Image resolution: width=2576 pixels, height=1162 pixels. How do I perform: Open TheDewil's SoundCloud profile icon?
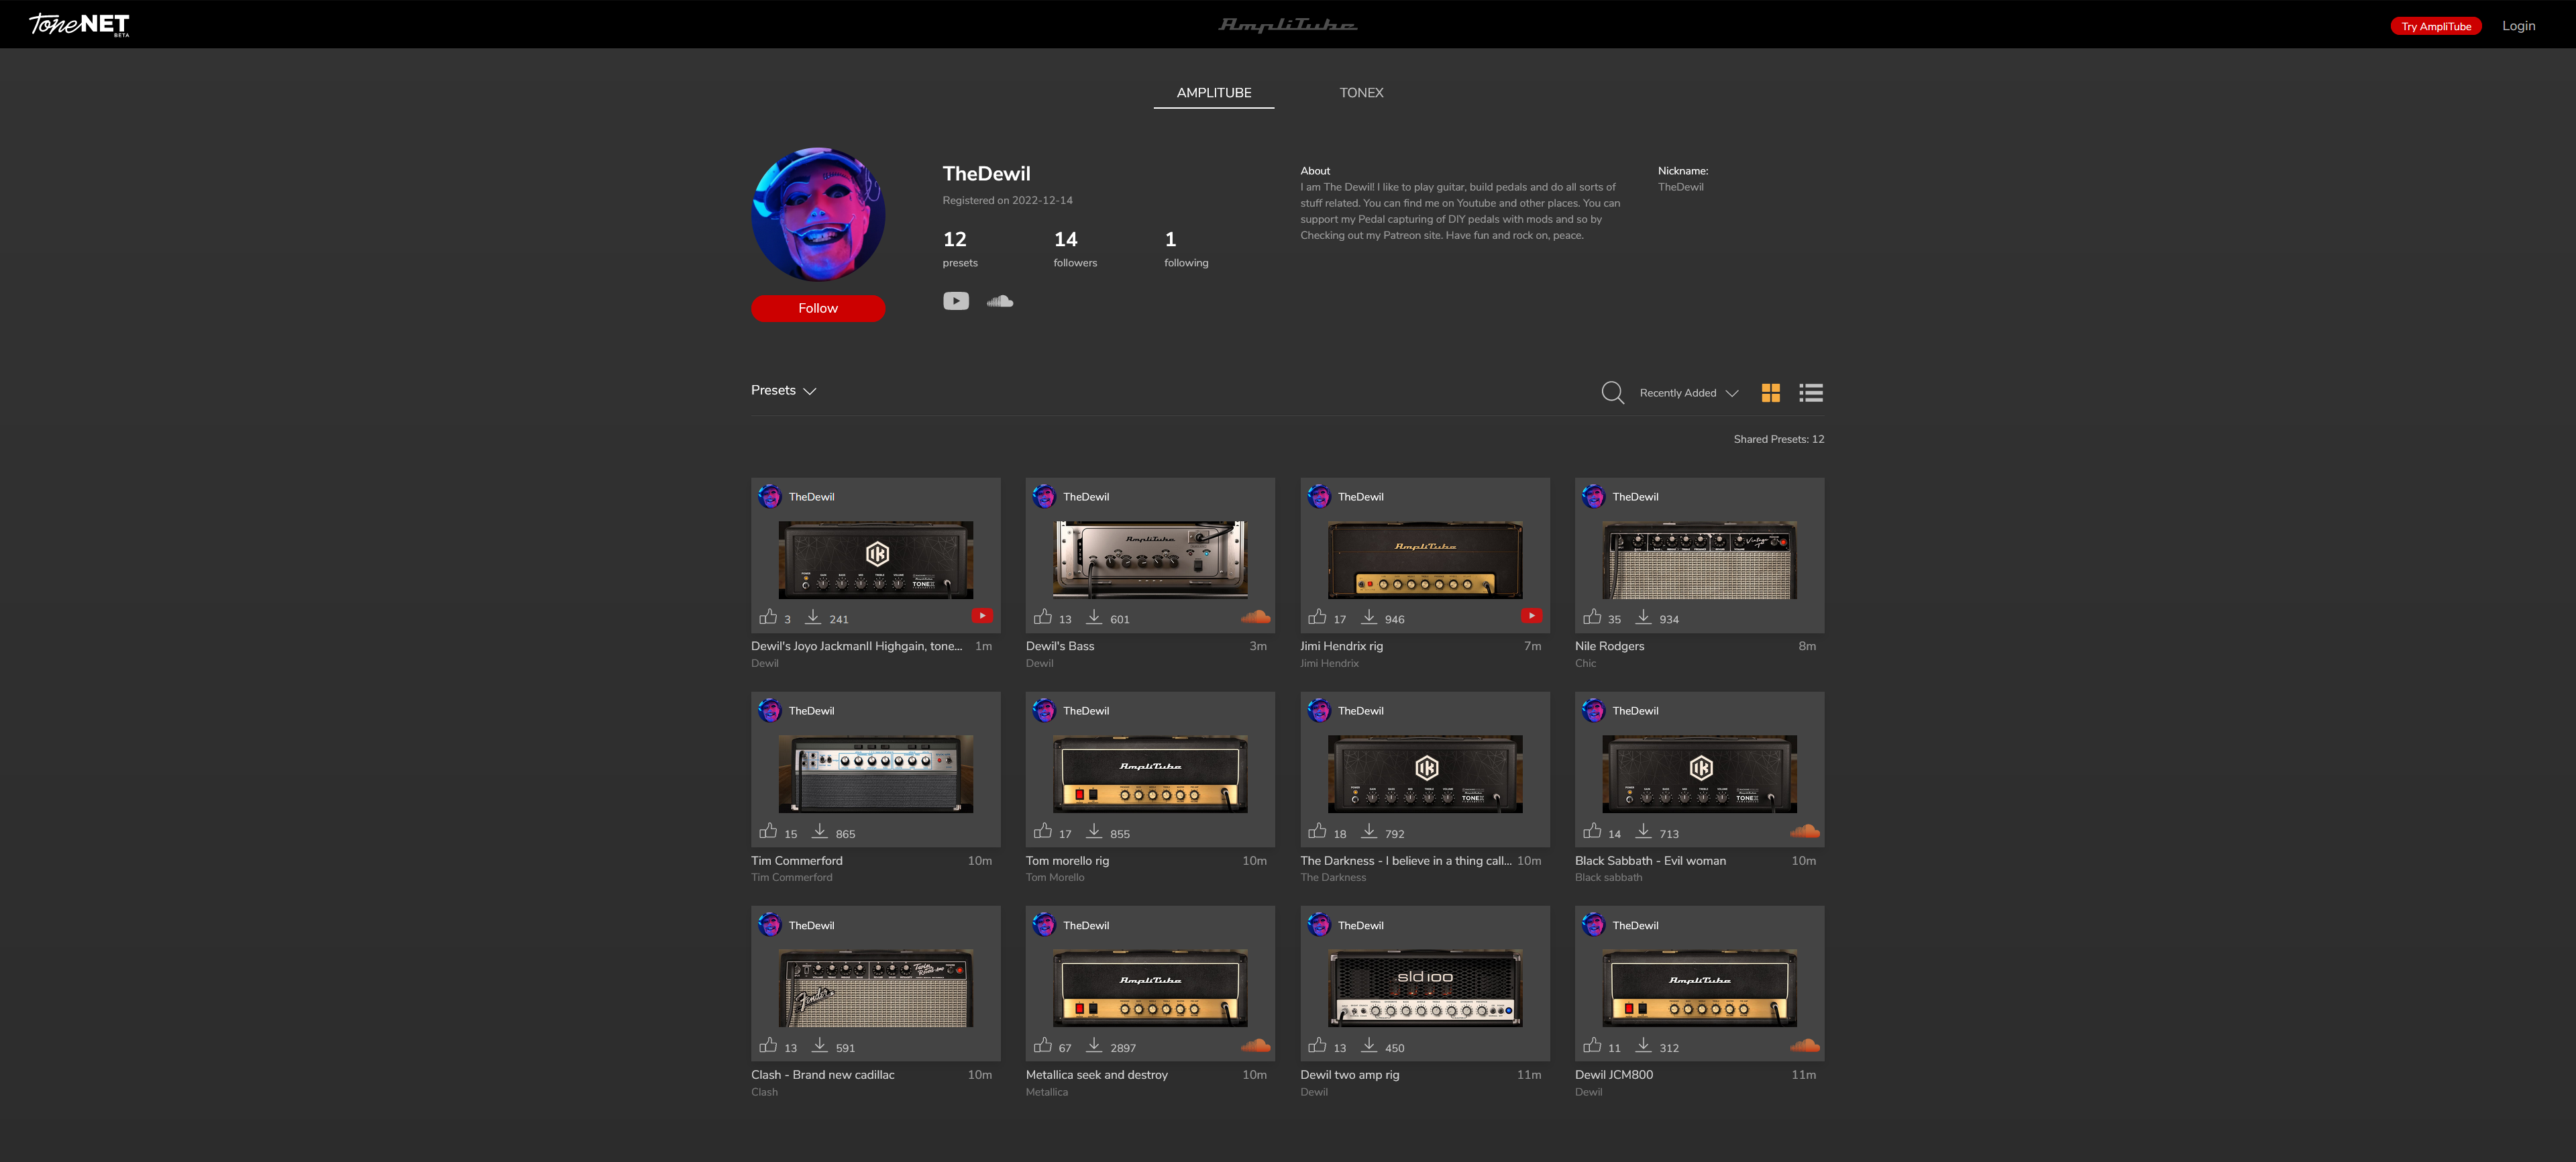1000,301
